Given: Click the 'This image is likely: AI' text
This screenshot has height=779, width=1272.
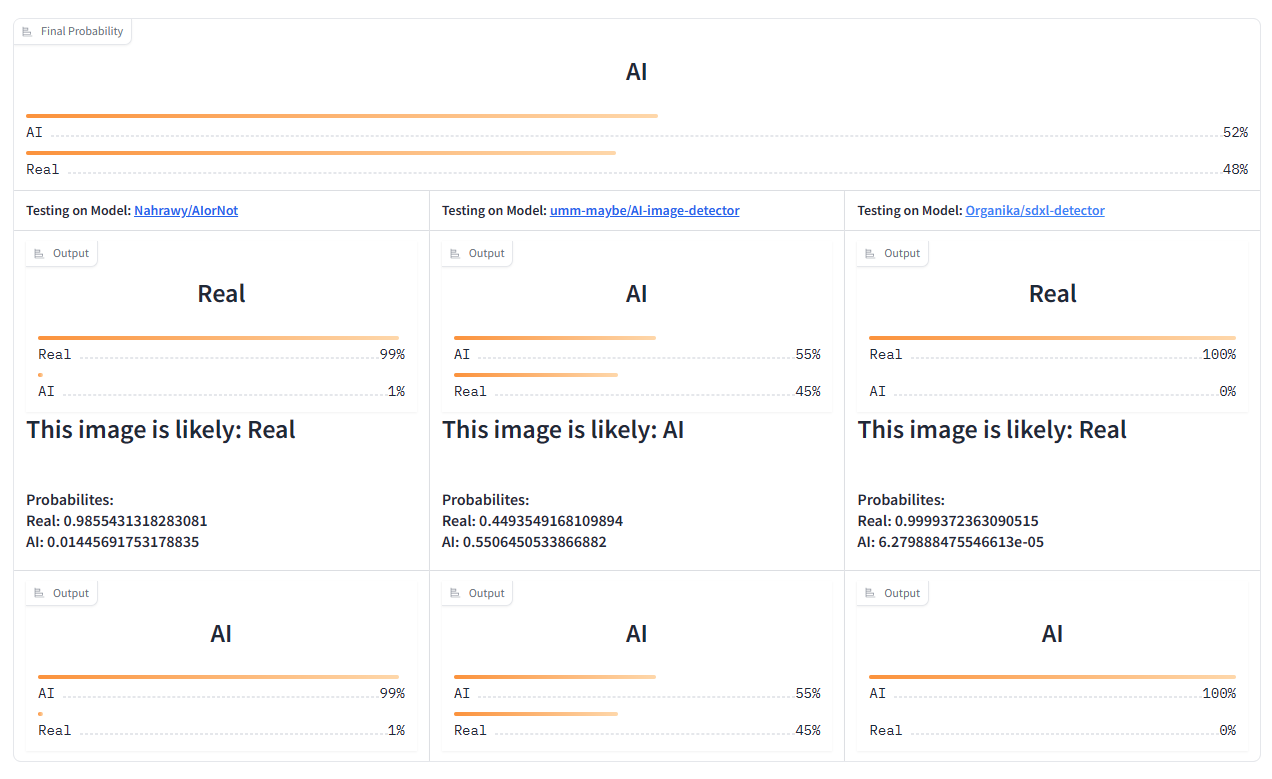Looking at the screenshot, I should (x=563, y=430).
